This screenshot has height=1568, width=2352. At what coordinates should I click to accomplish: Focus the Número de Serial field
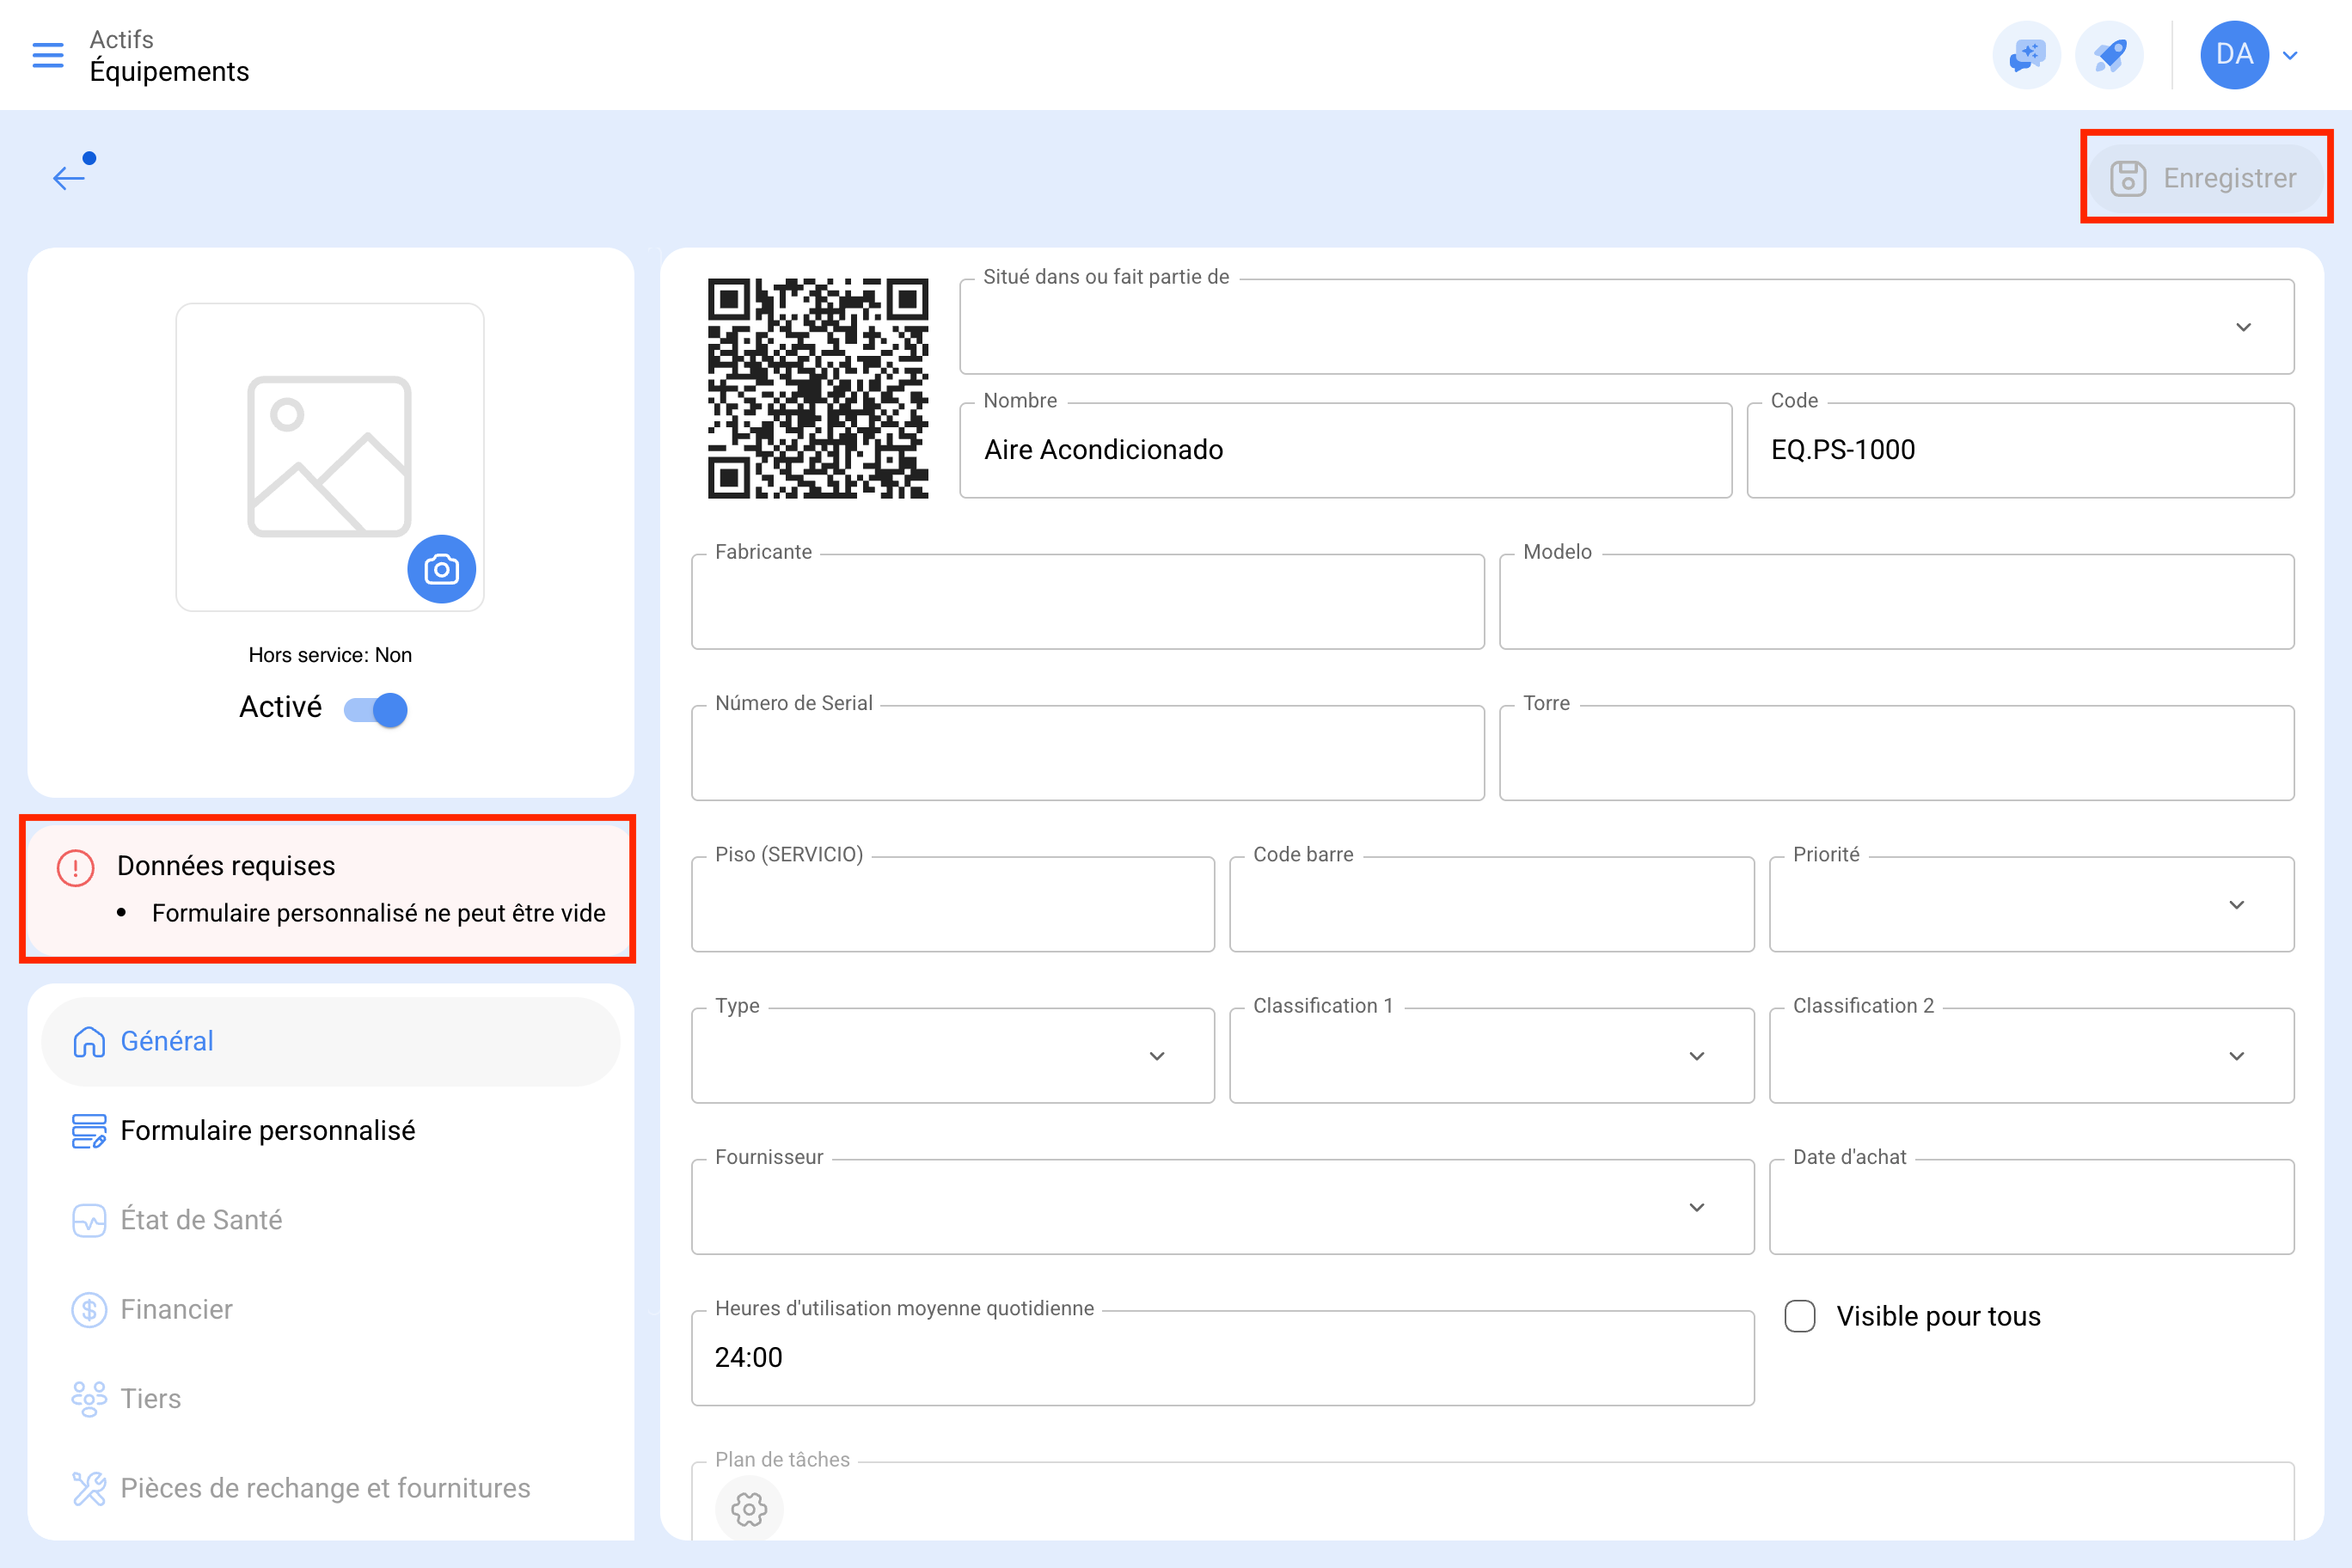1087,753
